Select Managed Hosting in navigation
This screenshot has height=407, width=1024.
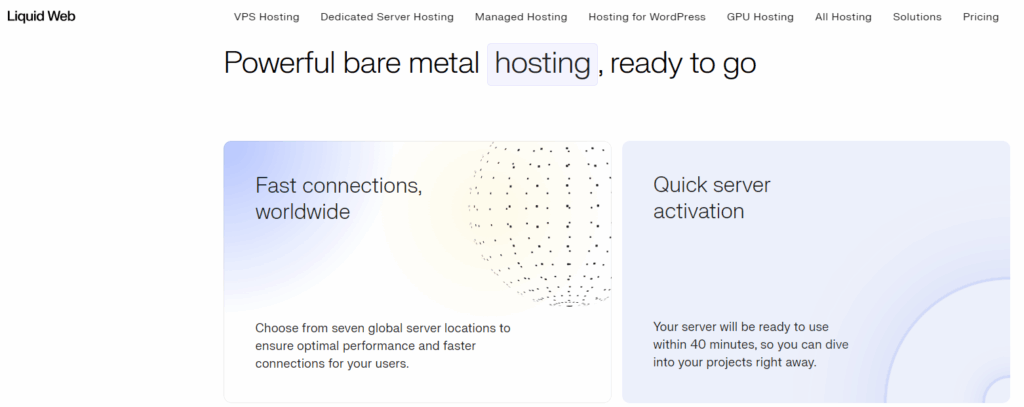point(520,17)
